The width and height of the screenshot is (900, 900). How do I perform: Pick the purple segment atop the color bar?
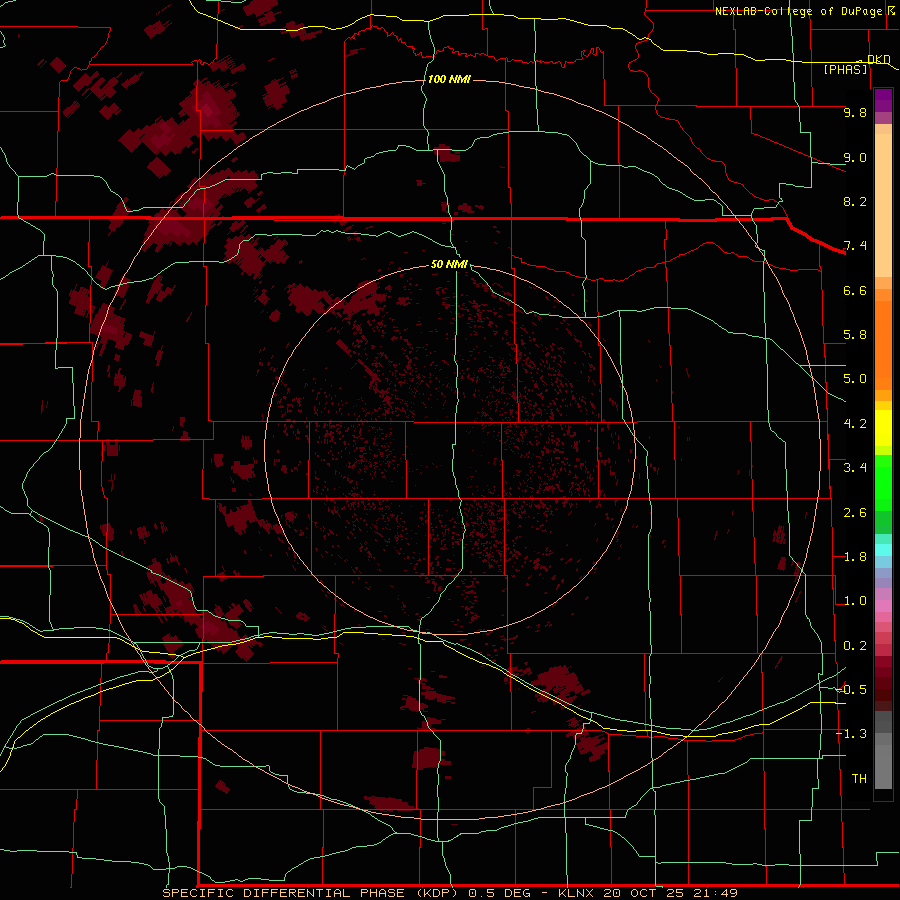point(883,100)
